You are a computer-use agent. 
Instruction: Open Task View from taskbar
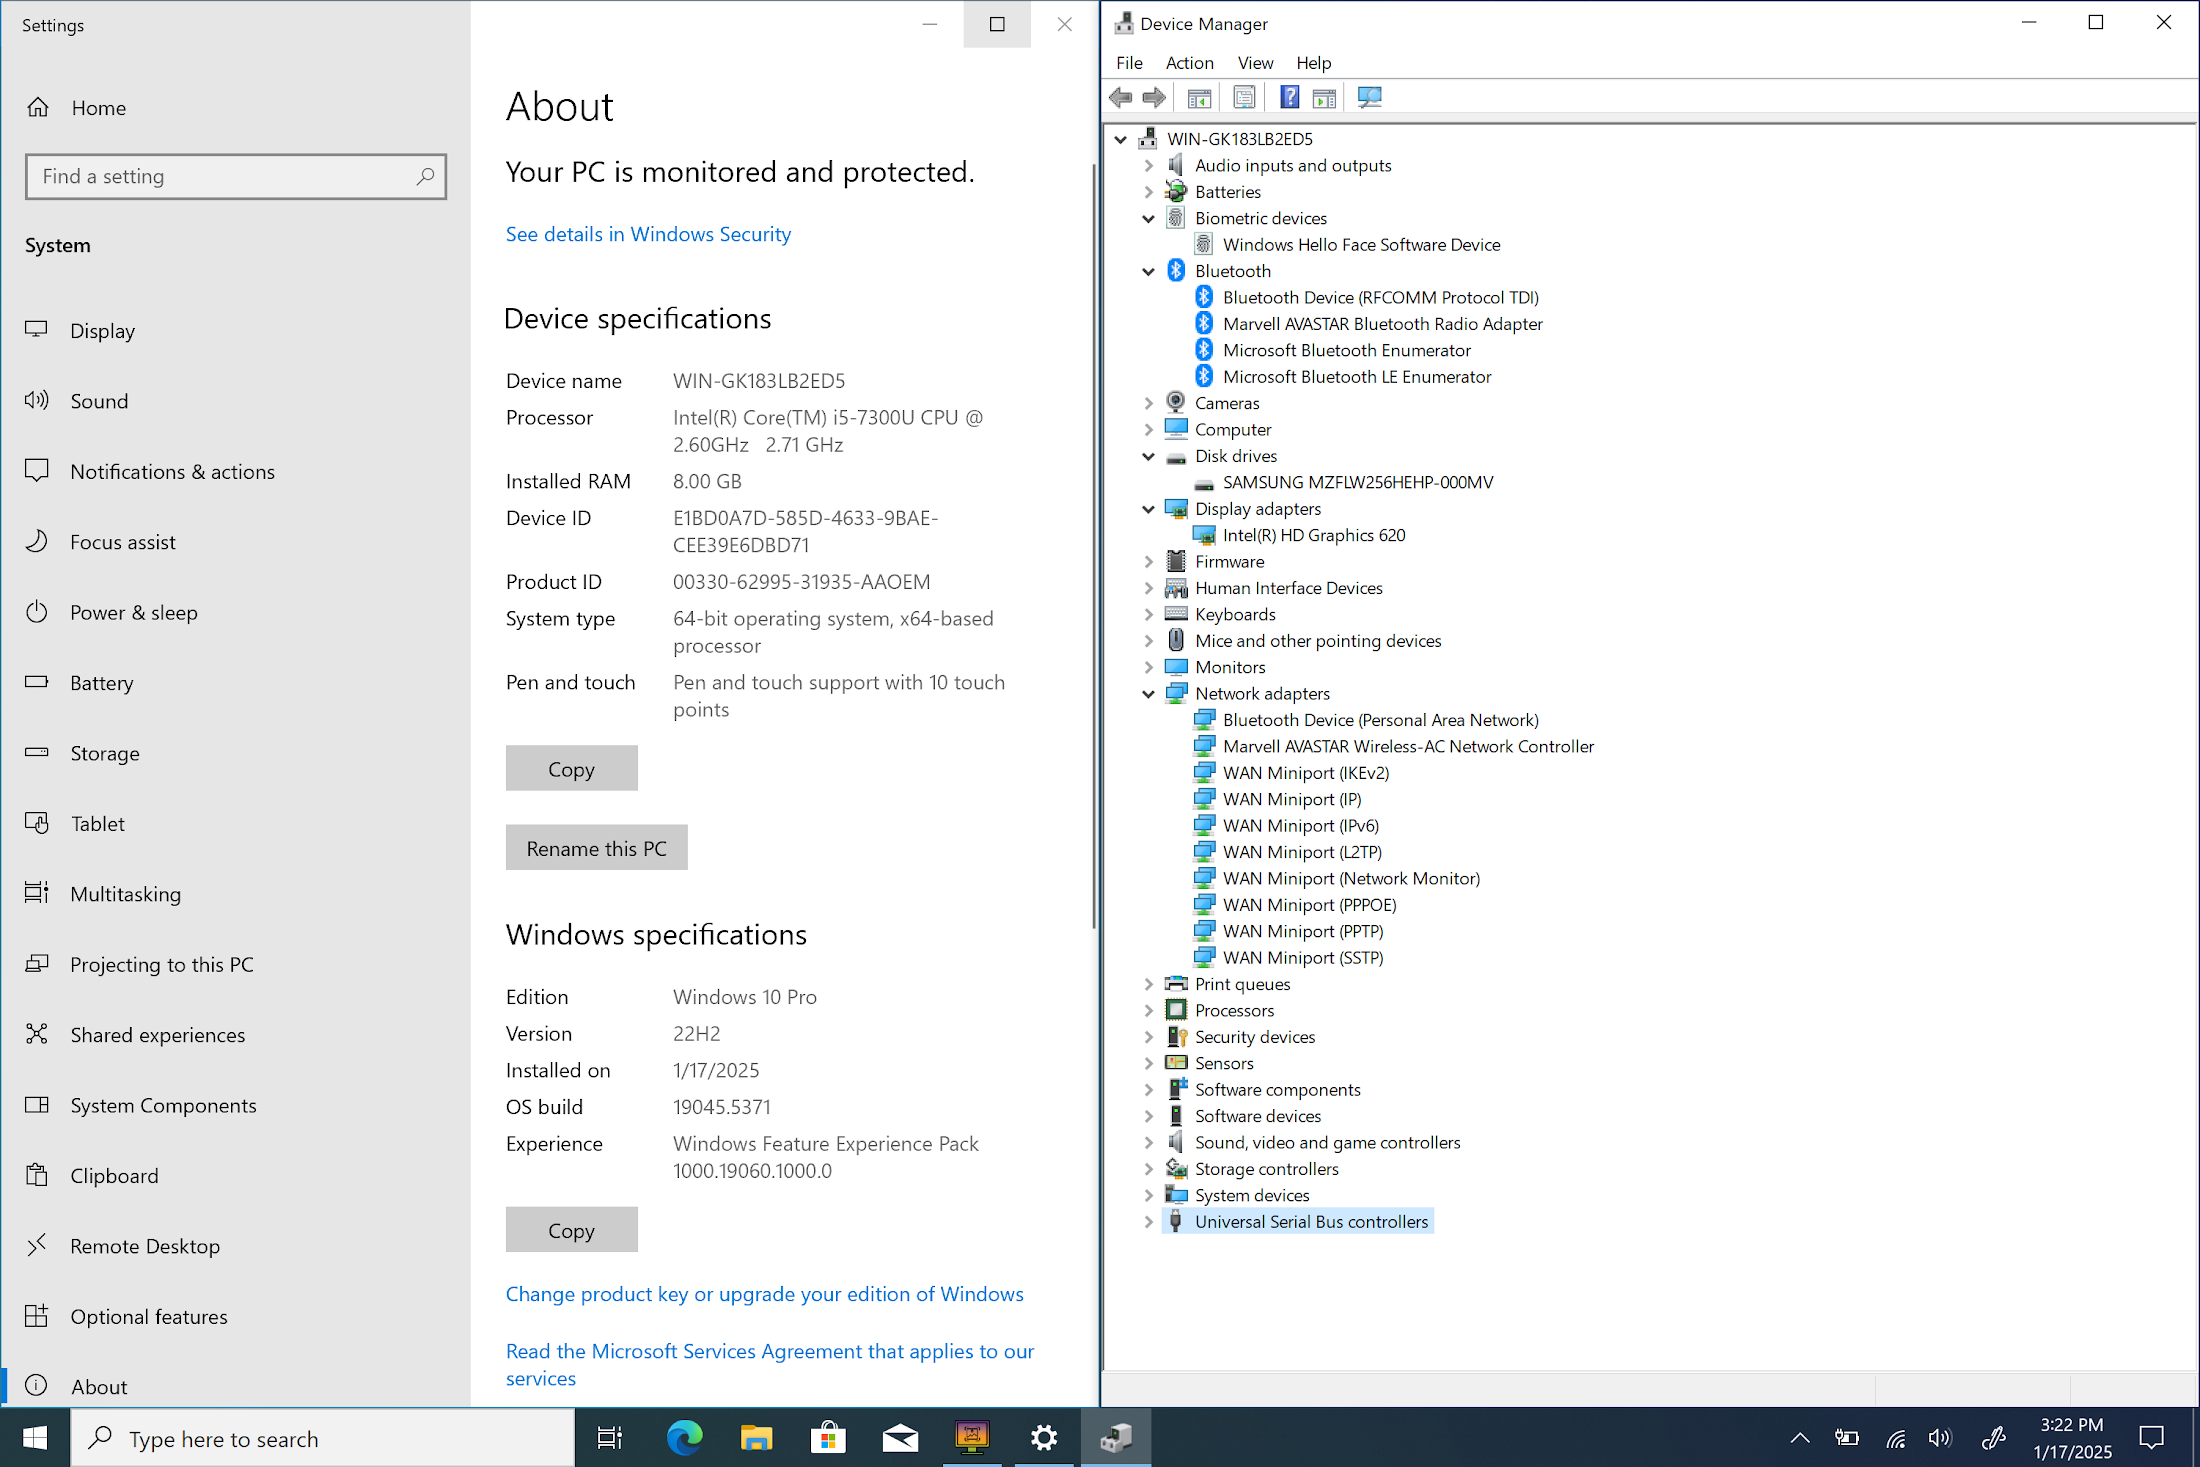(x=609, y=1438)
